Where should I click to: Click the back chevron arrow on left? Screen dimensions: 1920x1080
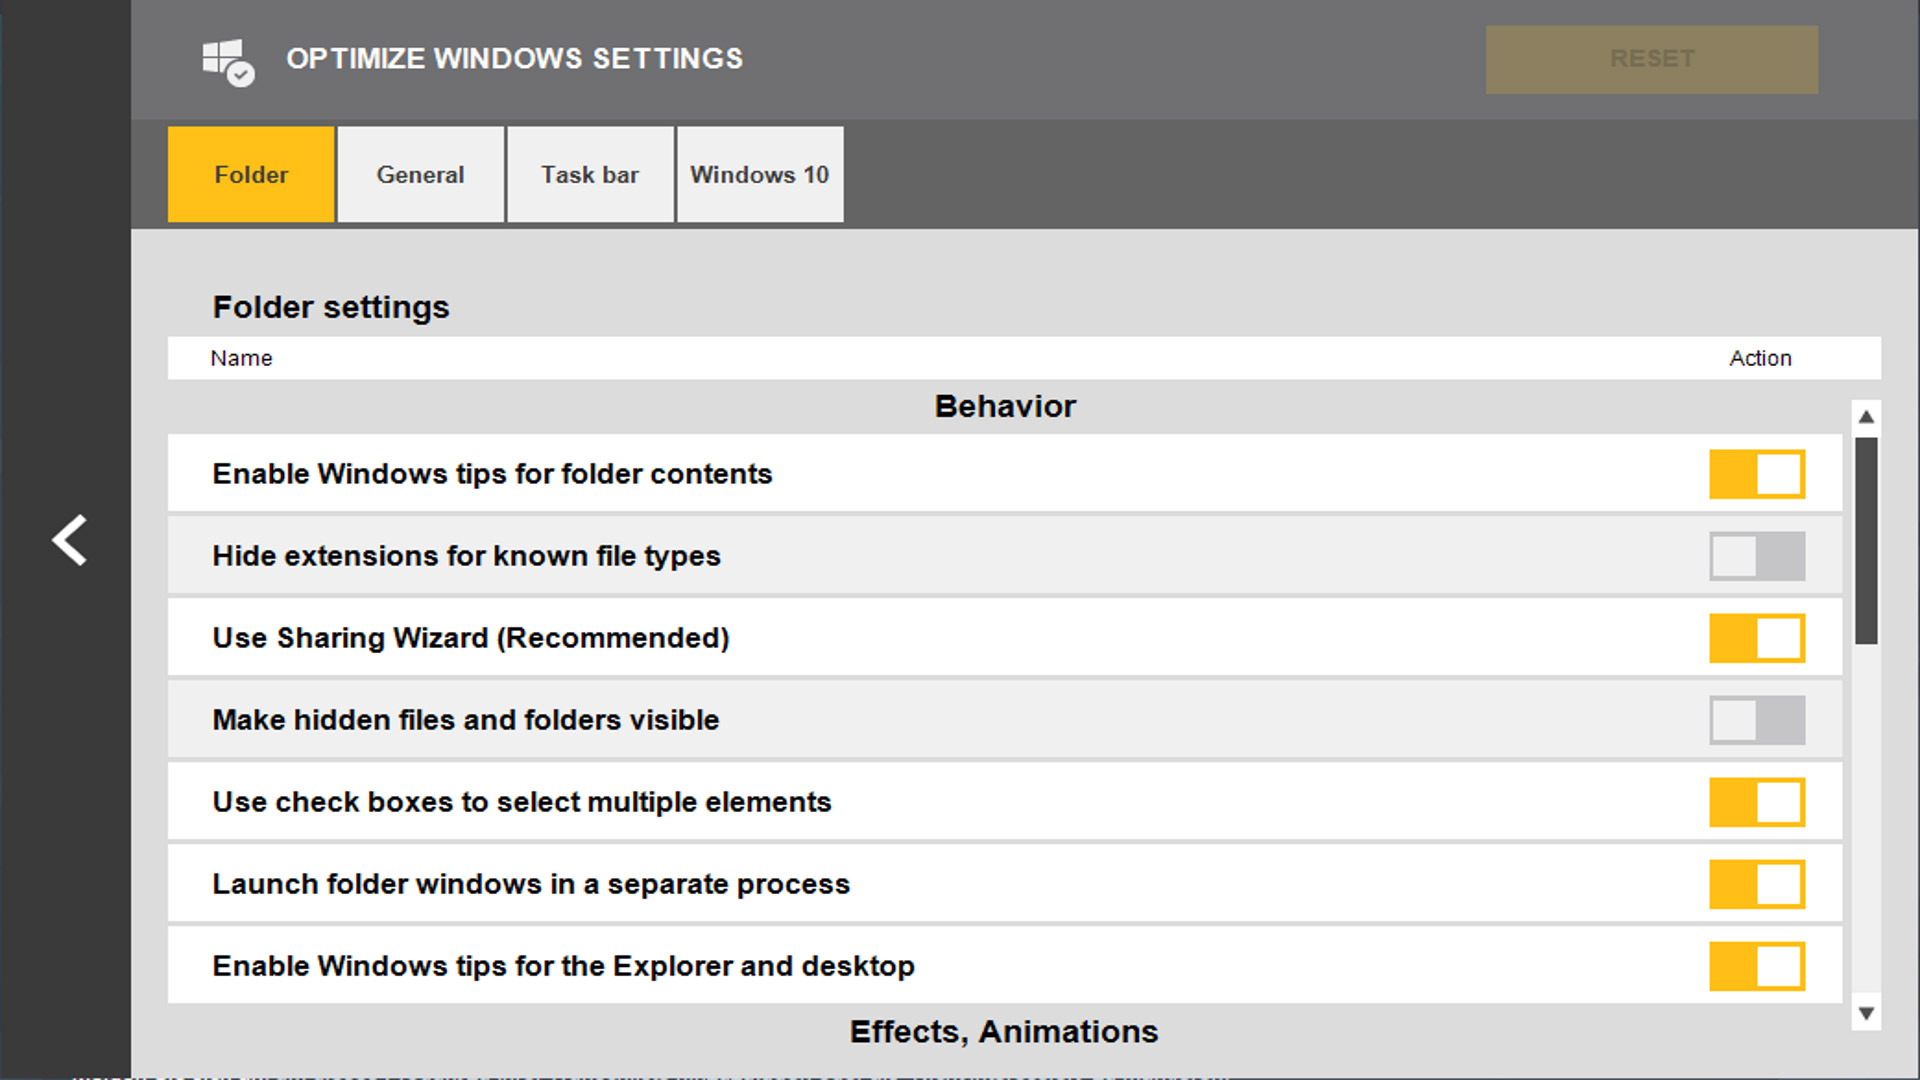pos(69,540)
